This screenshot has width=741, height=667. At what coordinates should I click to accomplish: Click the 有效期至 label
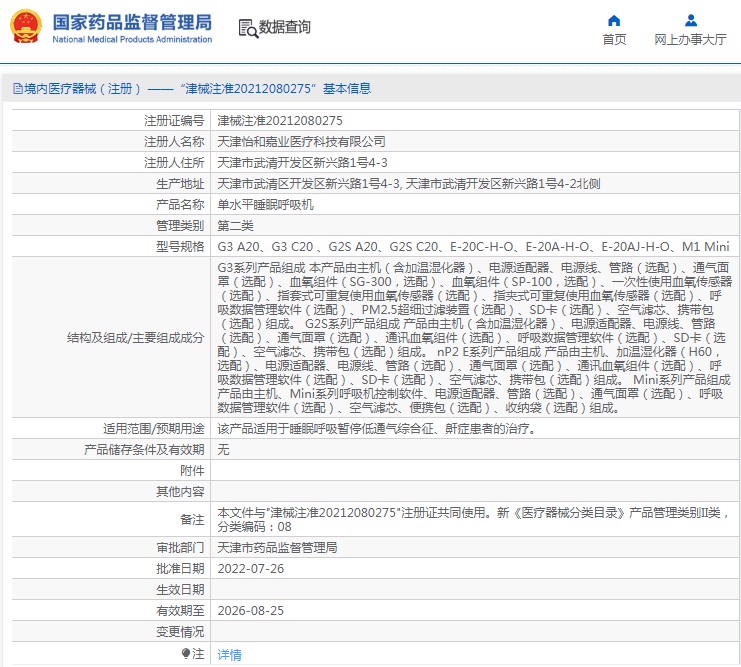click(180, 611)
